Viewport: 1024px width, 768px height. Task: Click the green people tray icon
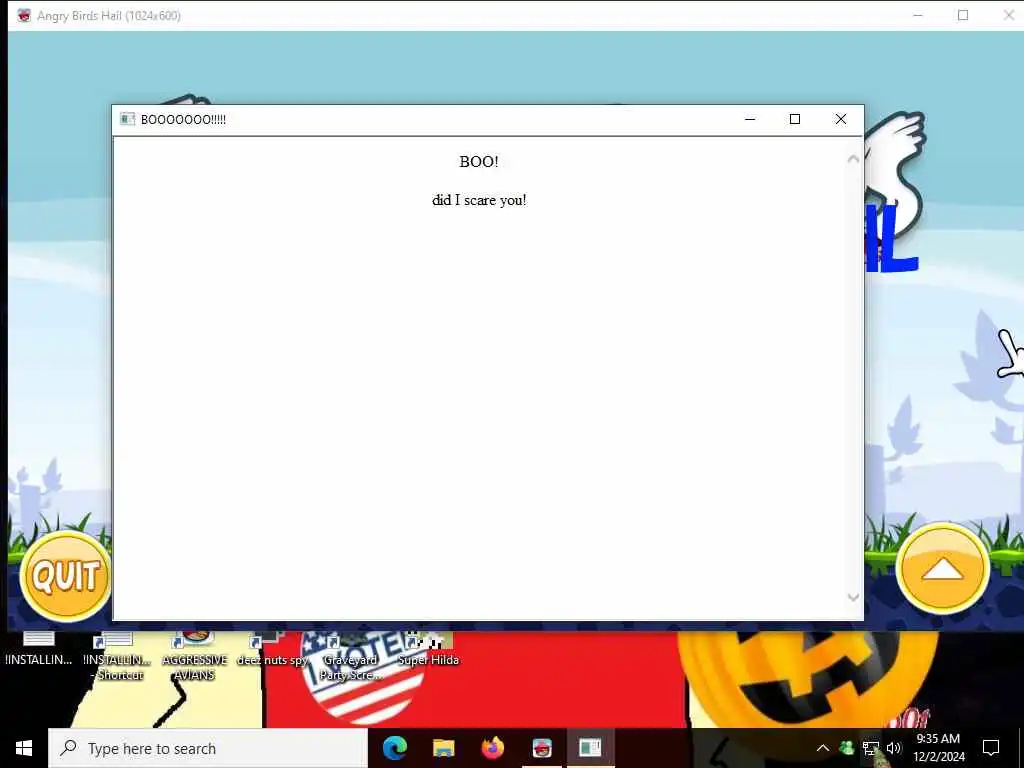point(846,748)
